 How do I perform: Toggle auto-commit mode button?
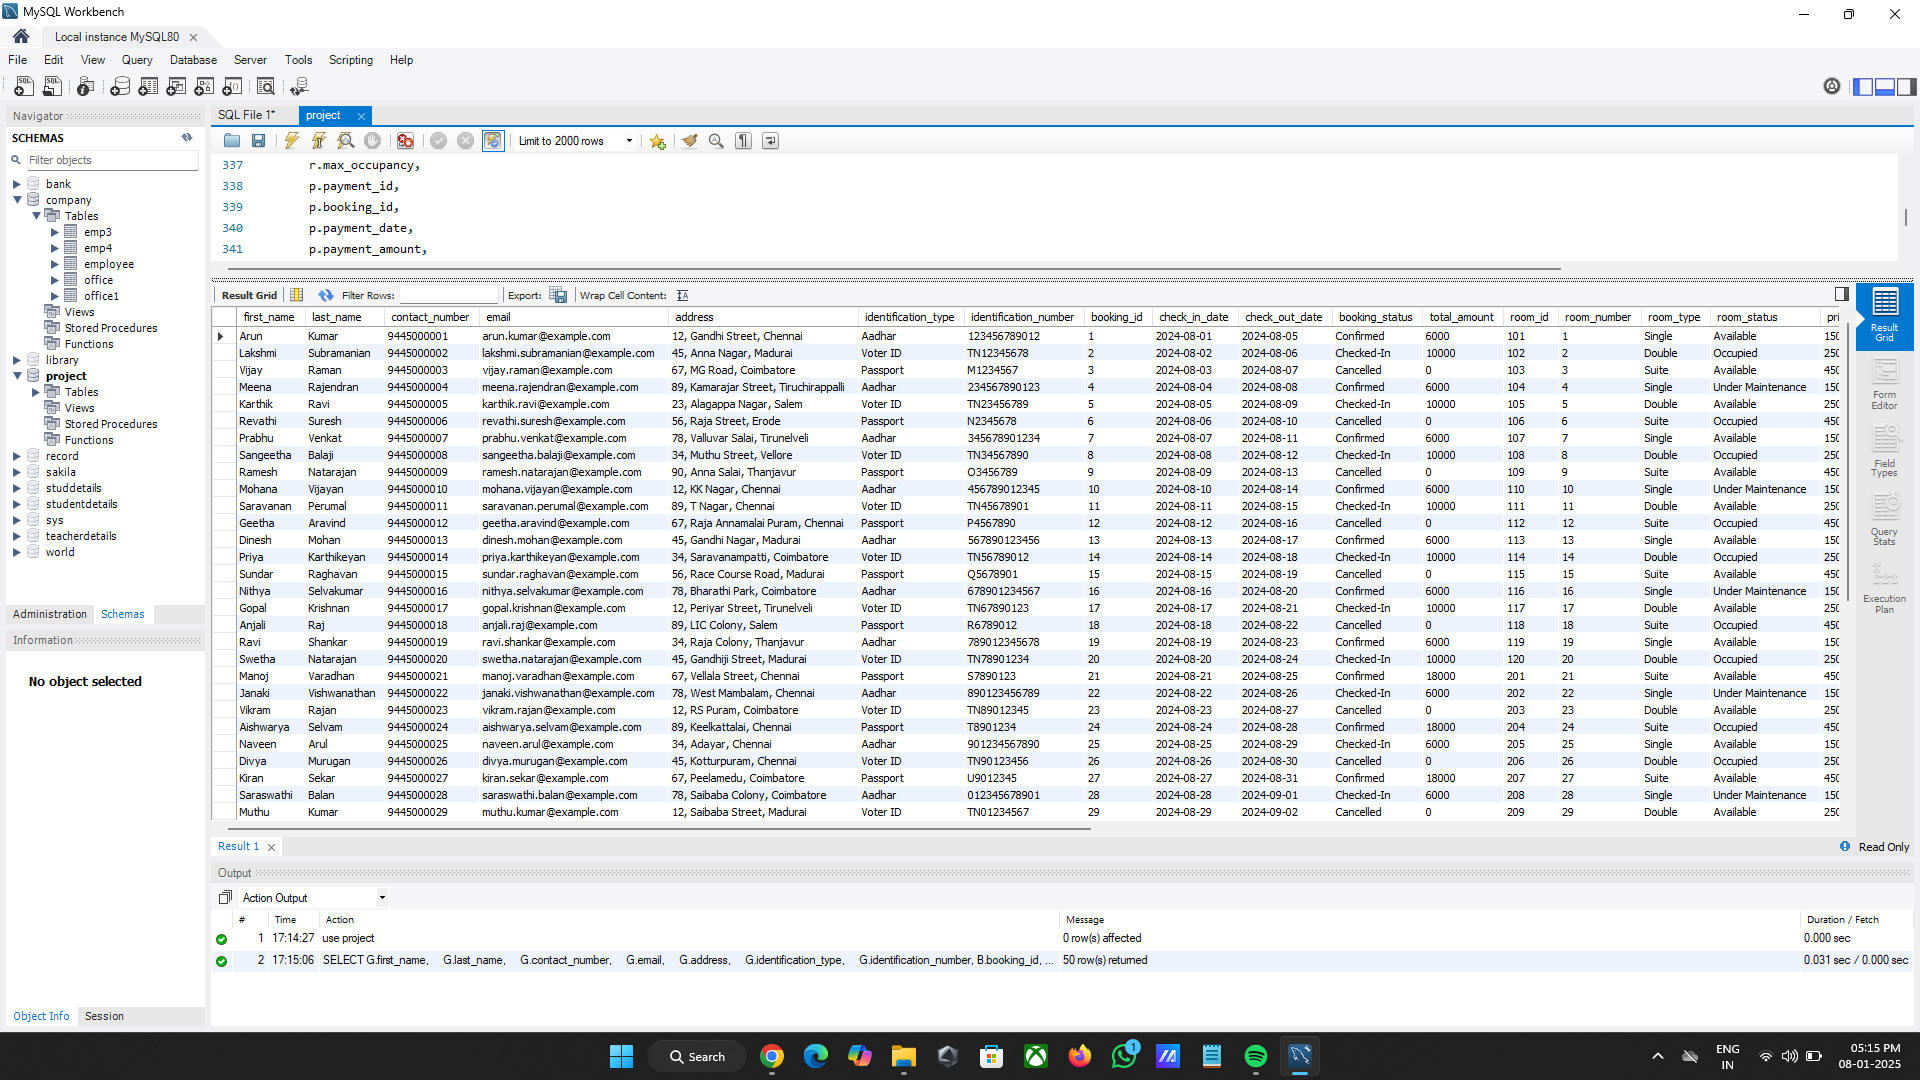[493, 141]
